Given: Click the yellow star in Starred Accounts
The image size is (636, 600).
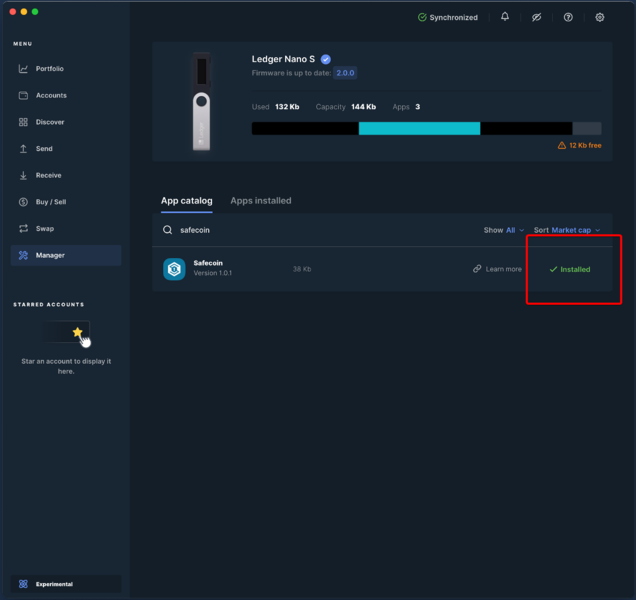Looking at the screenshot, I should 77,332.
